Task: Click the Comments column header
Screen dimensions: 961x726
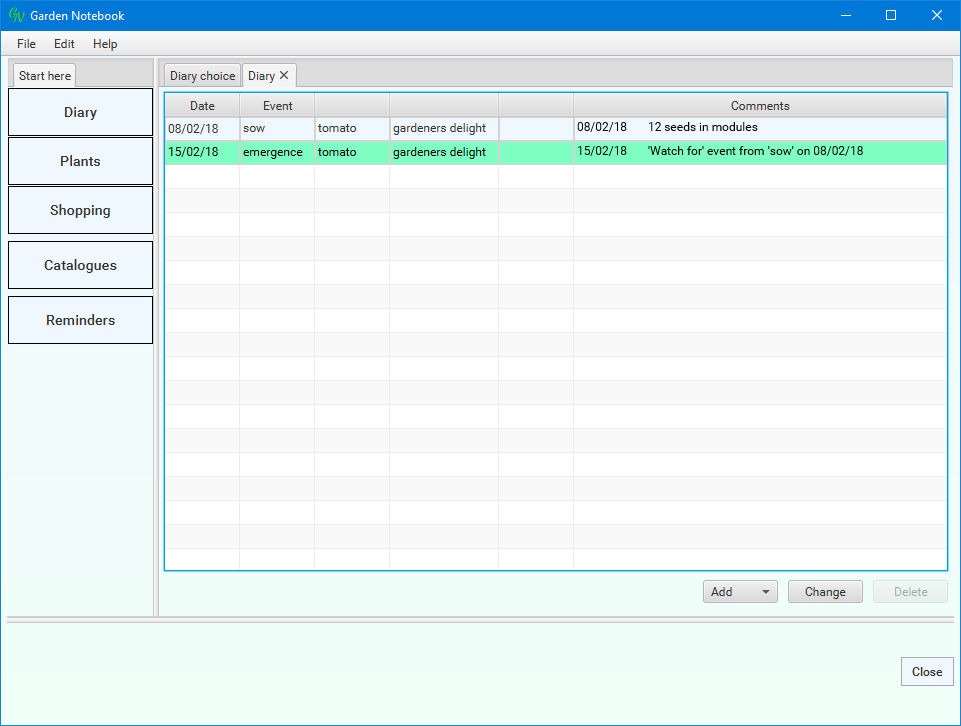Action: [759, 106]
